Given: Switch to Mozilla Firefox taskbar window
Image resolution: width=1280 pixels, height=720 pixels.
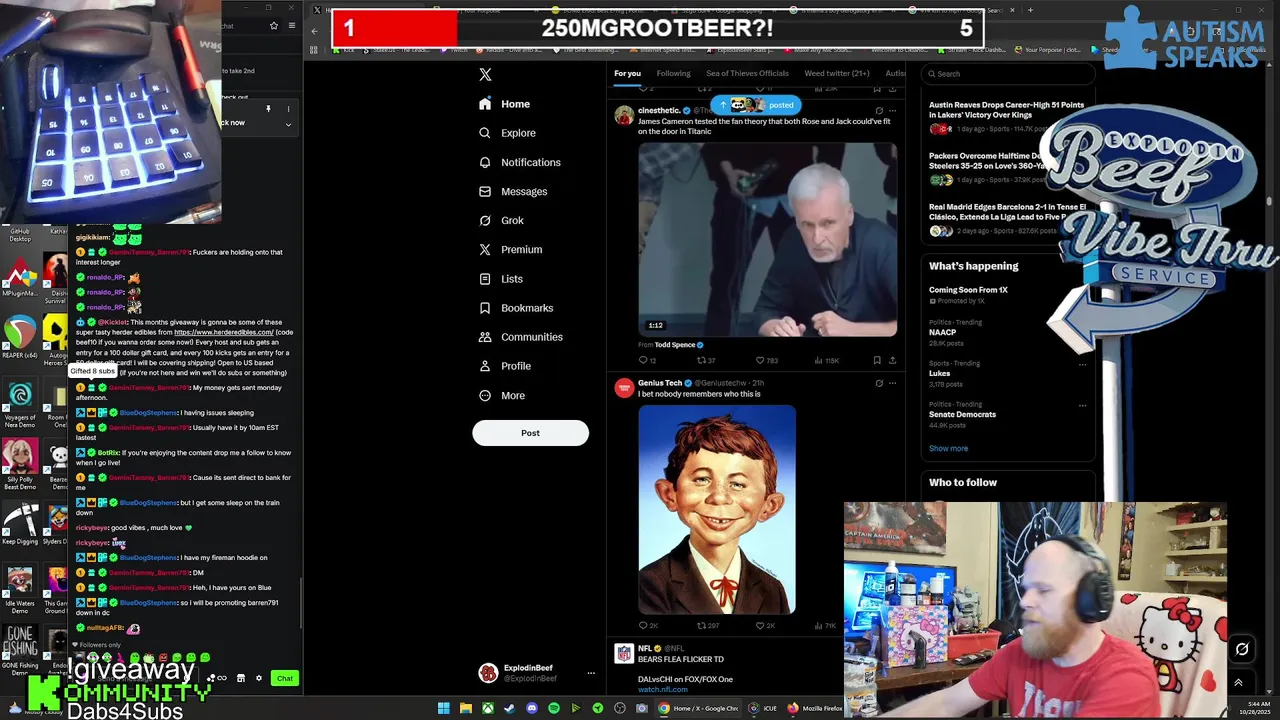Looking at the screenshot, I should coord(815,708).
